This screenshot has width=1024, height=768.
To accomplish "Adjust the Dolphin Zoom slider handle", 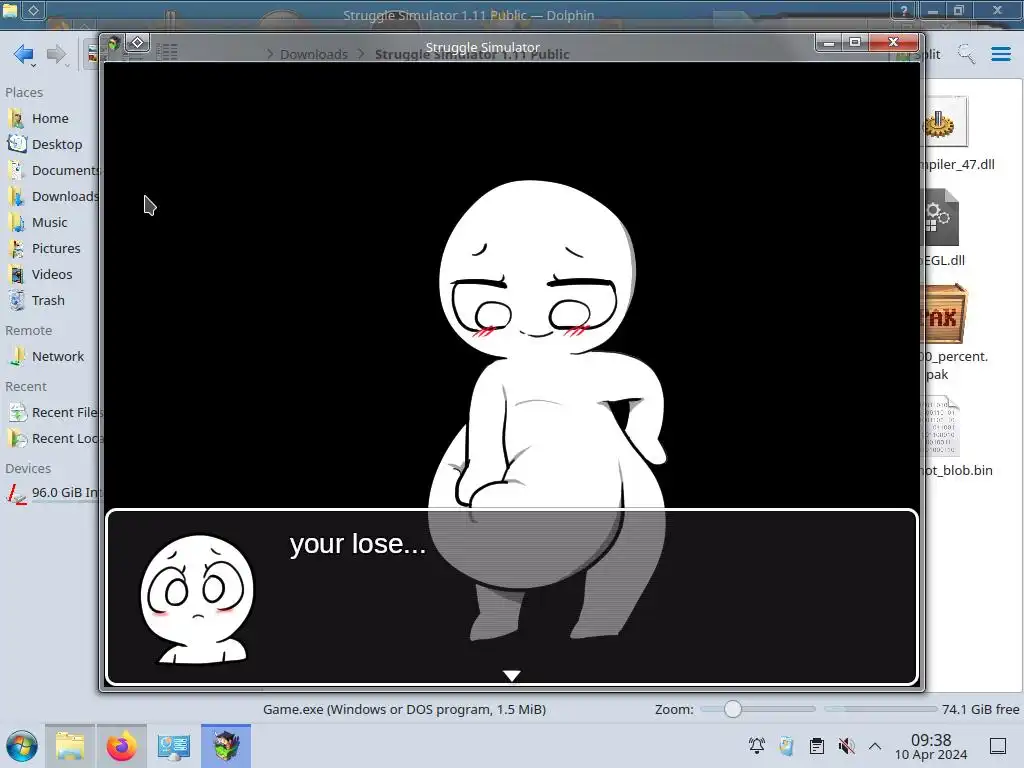I will pyautogui.click(x=733, y=709).
